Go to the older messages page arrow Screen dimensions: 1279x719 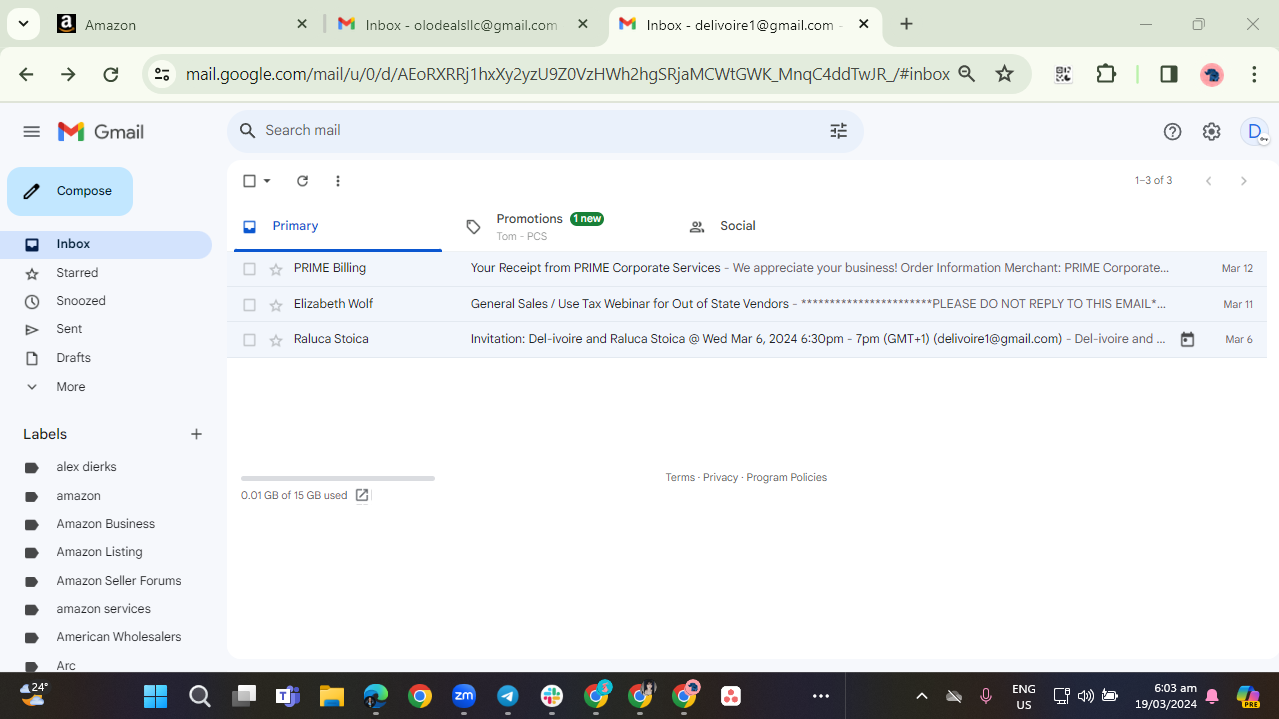pyautogui.click(x=1243, y=181)
